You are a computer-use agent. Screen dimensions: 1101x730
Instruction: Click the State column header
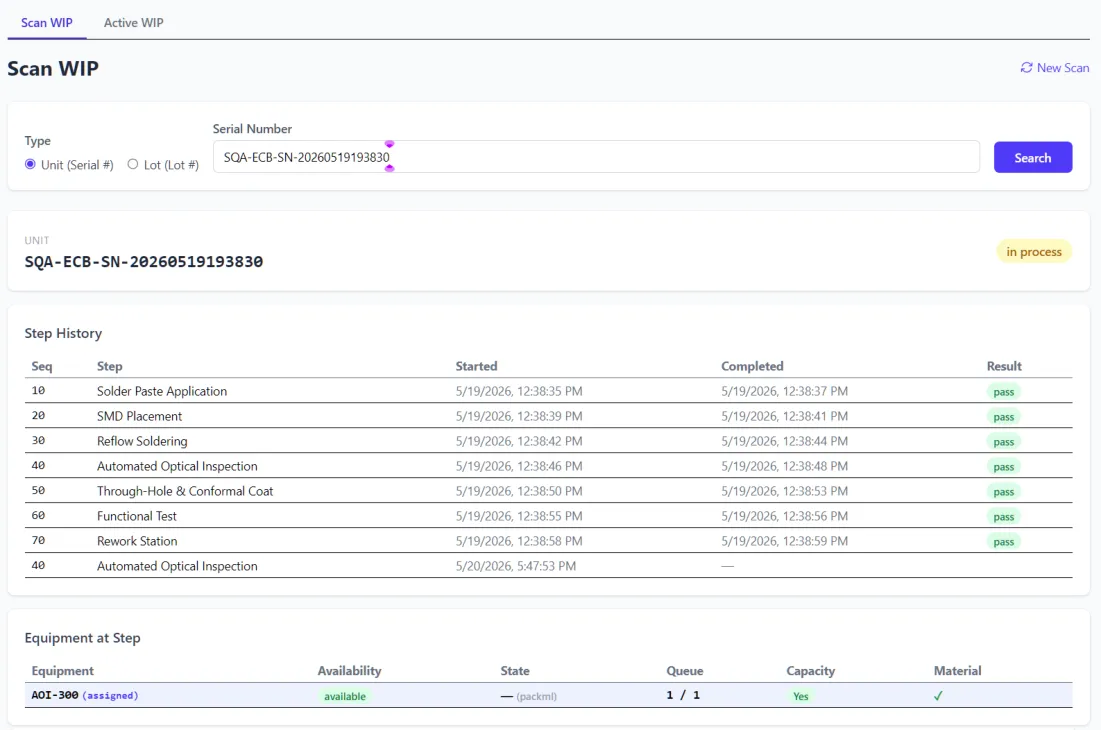pyautogui.click(x=515, y=670)
